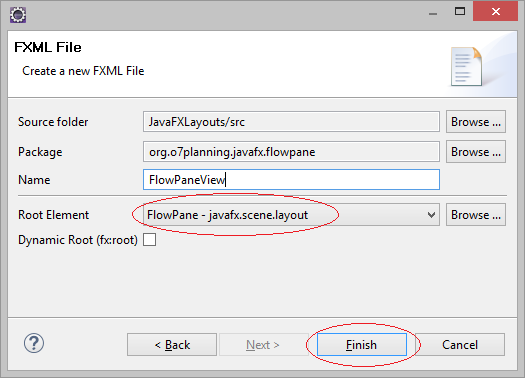Browse for the Root Element class
Screen dimensions: 525x378
pos(476,215)
